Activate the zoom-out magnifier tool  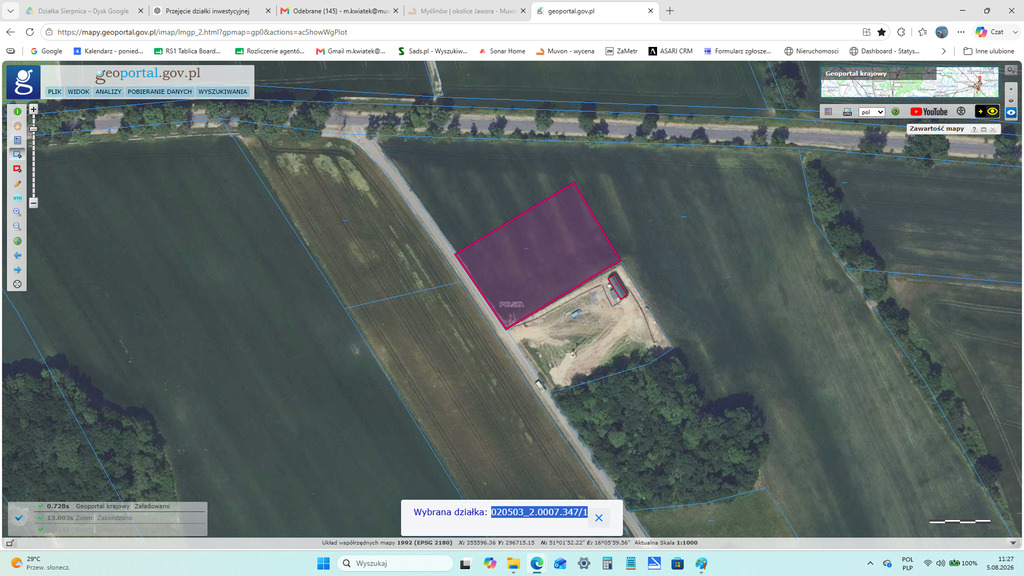click(x=18, y=227)
